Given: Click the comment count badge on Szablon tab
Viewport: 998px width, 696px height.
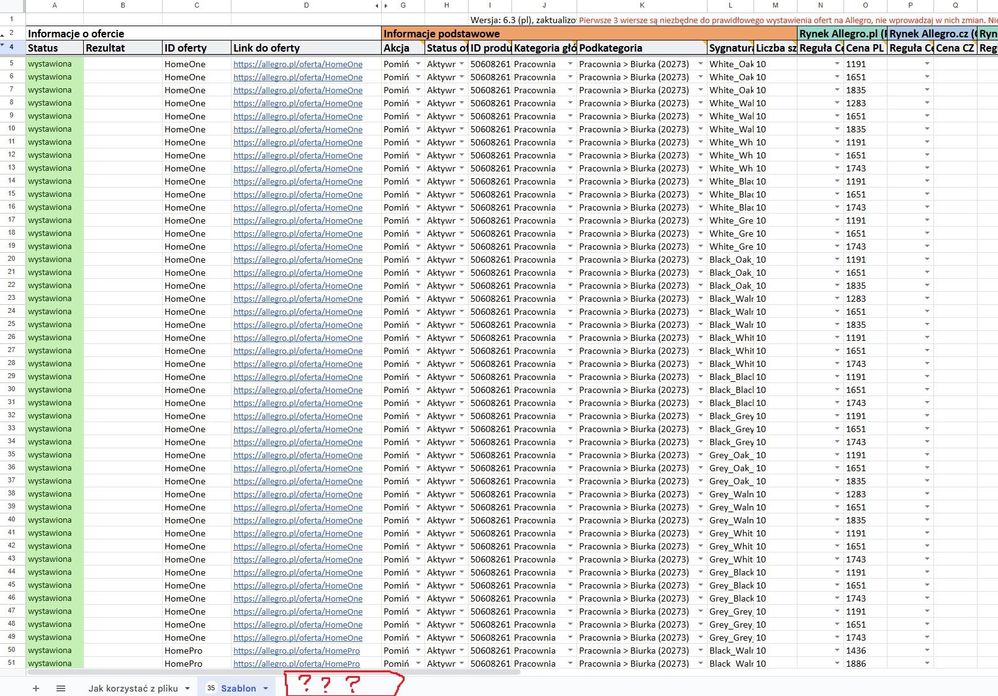Looking at the screenshot, I should coord(210,688).
